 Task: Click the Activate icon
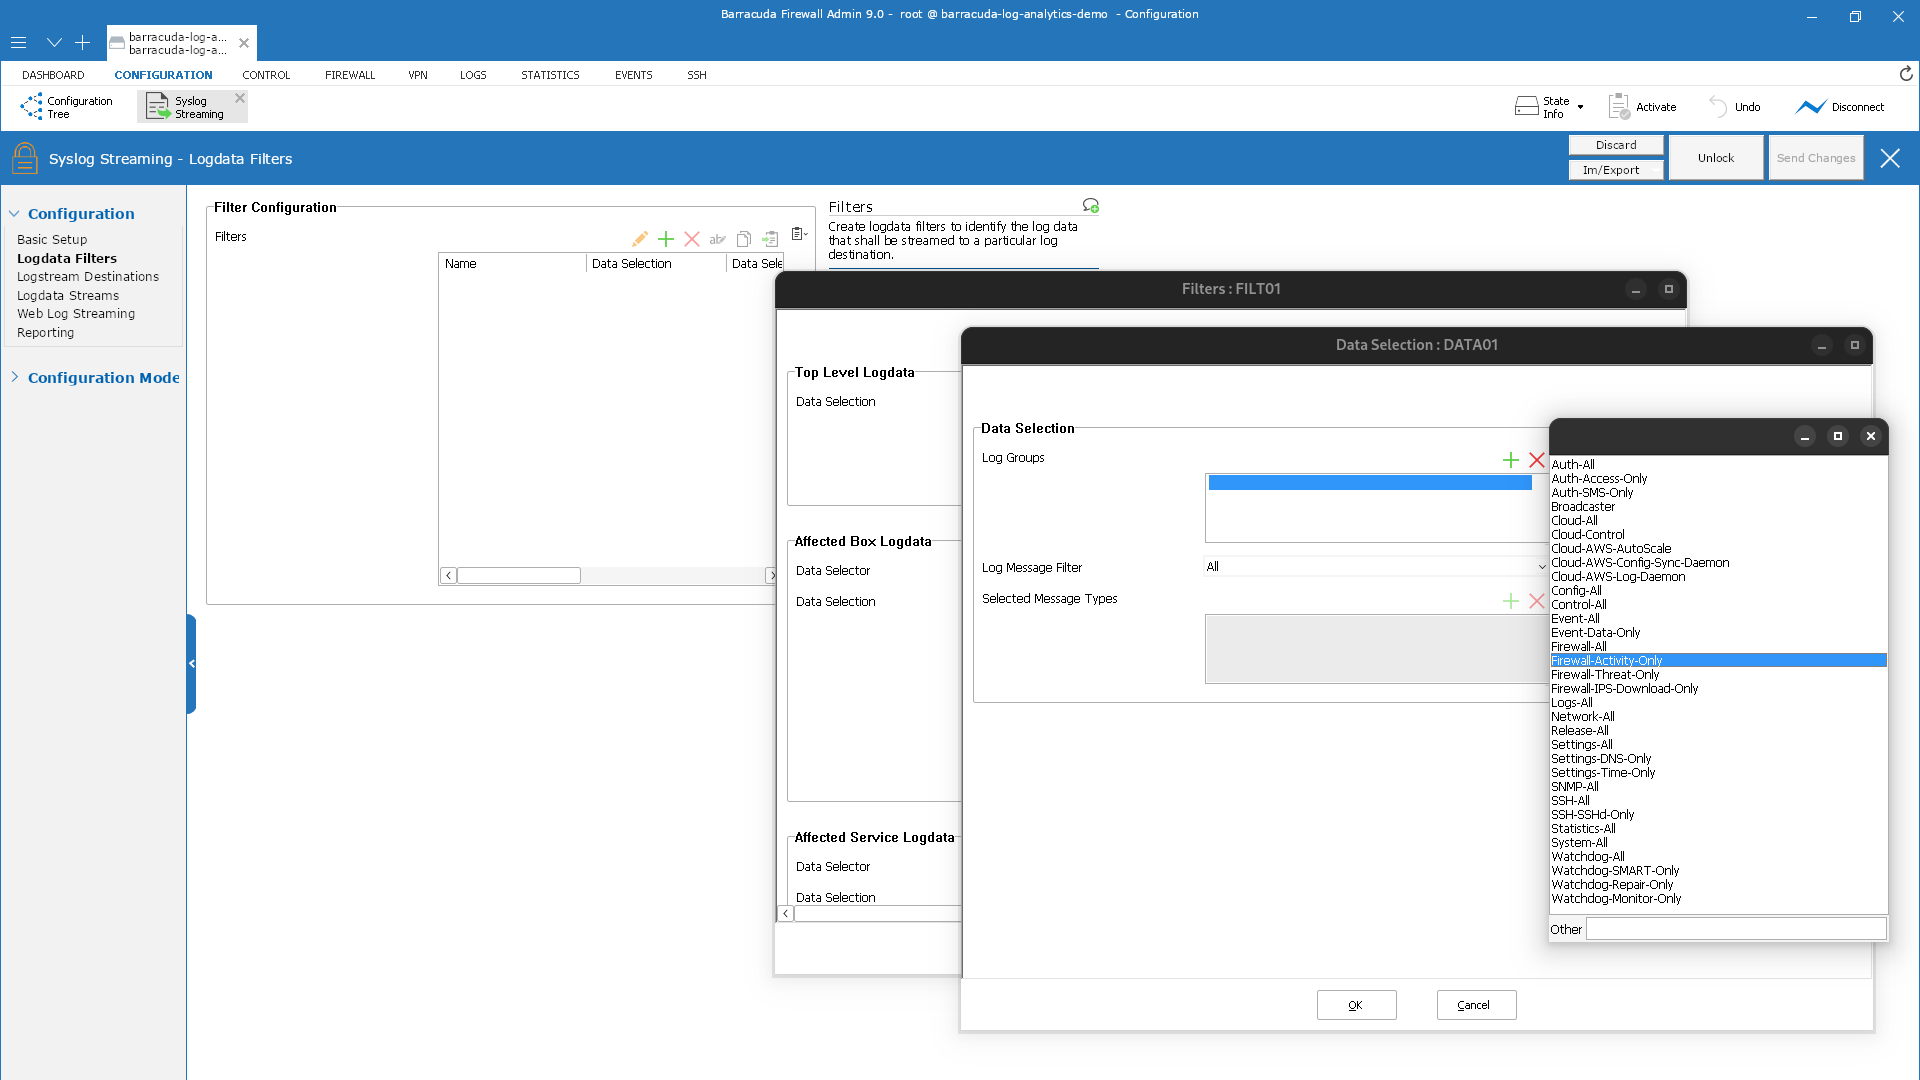pyautogui.click(x=1619, y=107)
